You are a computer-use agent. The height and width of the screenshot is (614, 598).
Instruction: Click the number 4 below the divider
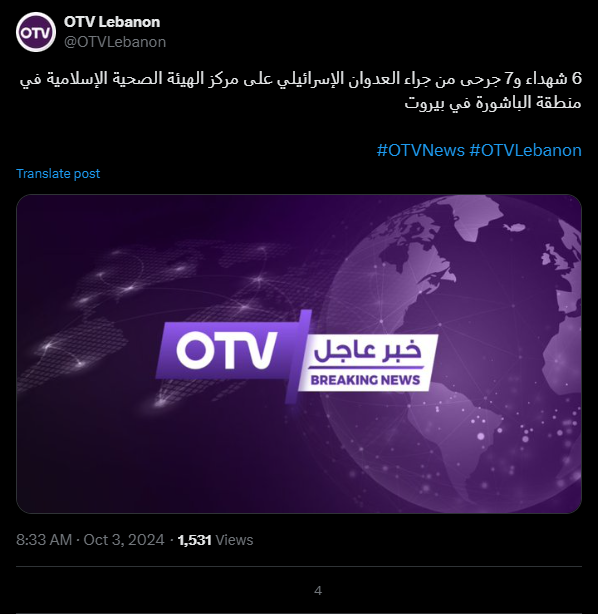(318, 591)
